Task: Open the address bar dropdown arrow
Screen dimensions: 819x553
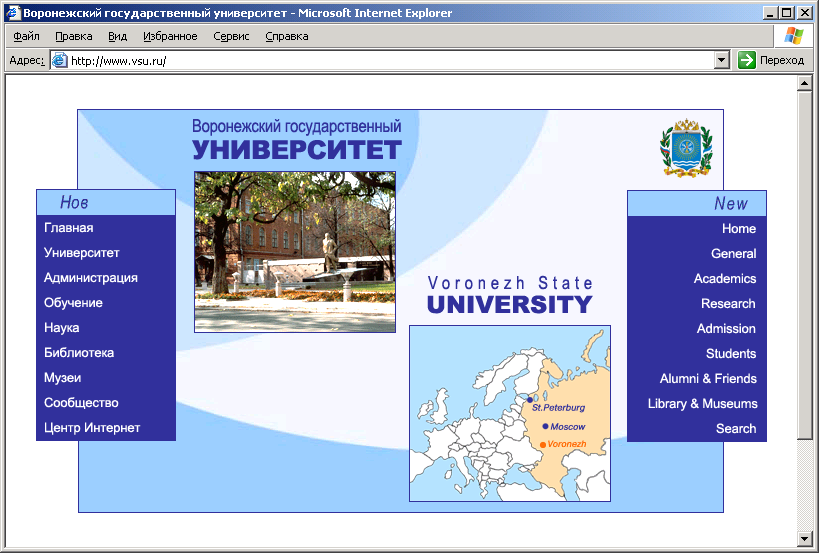Action: coord(721,60)
